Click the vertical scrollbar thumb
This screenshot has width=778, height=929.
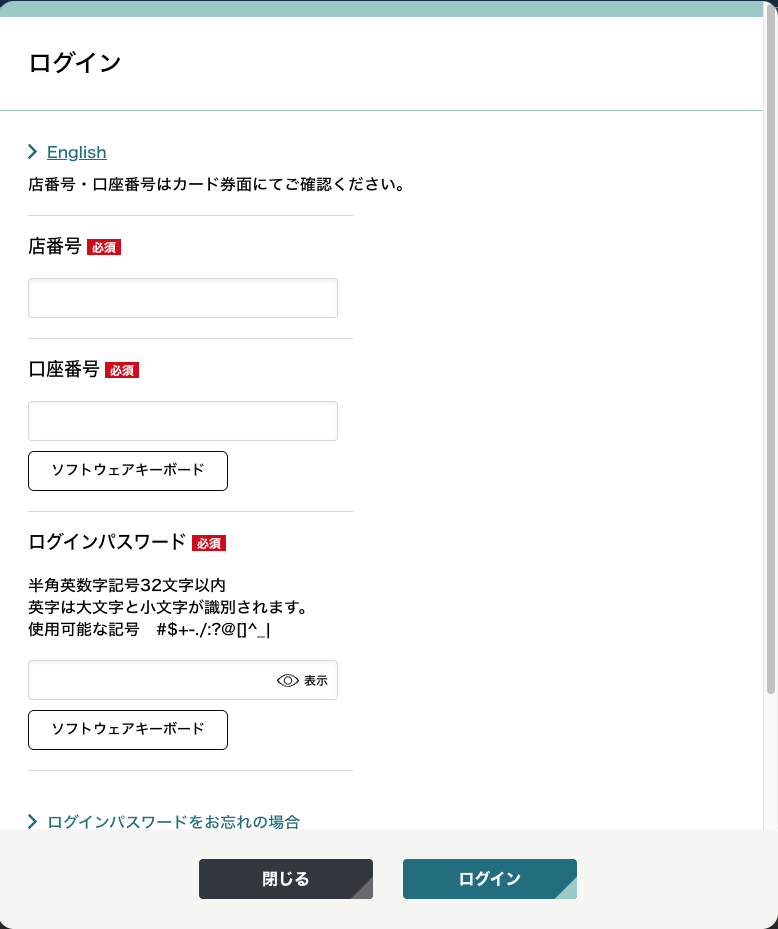(771, 350)
